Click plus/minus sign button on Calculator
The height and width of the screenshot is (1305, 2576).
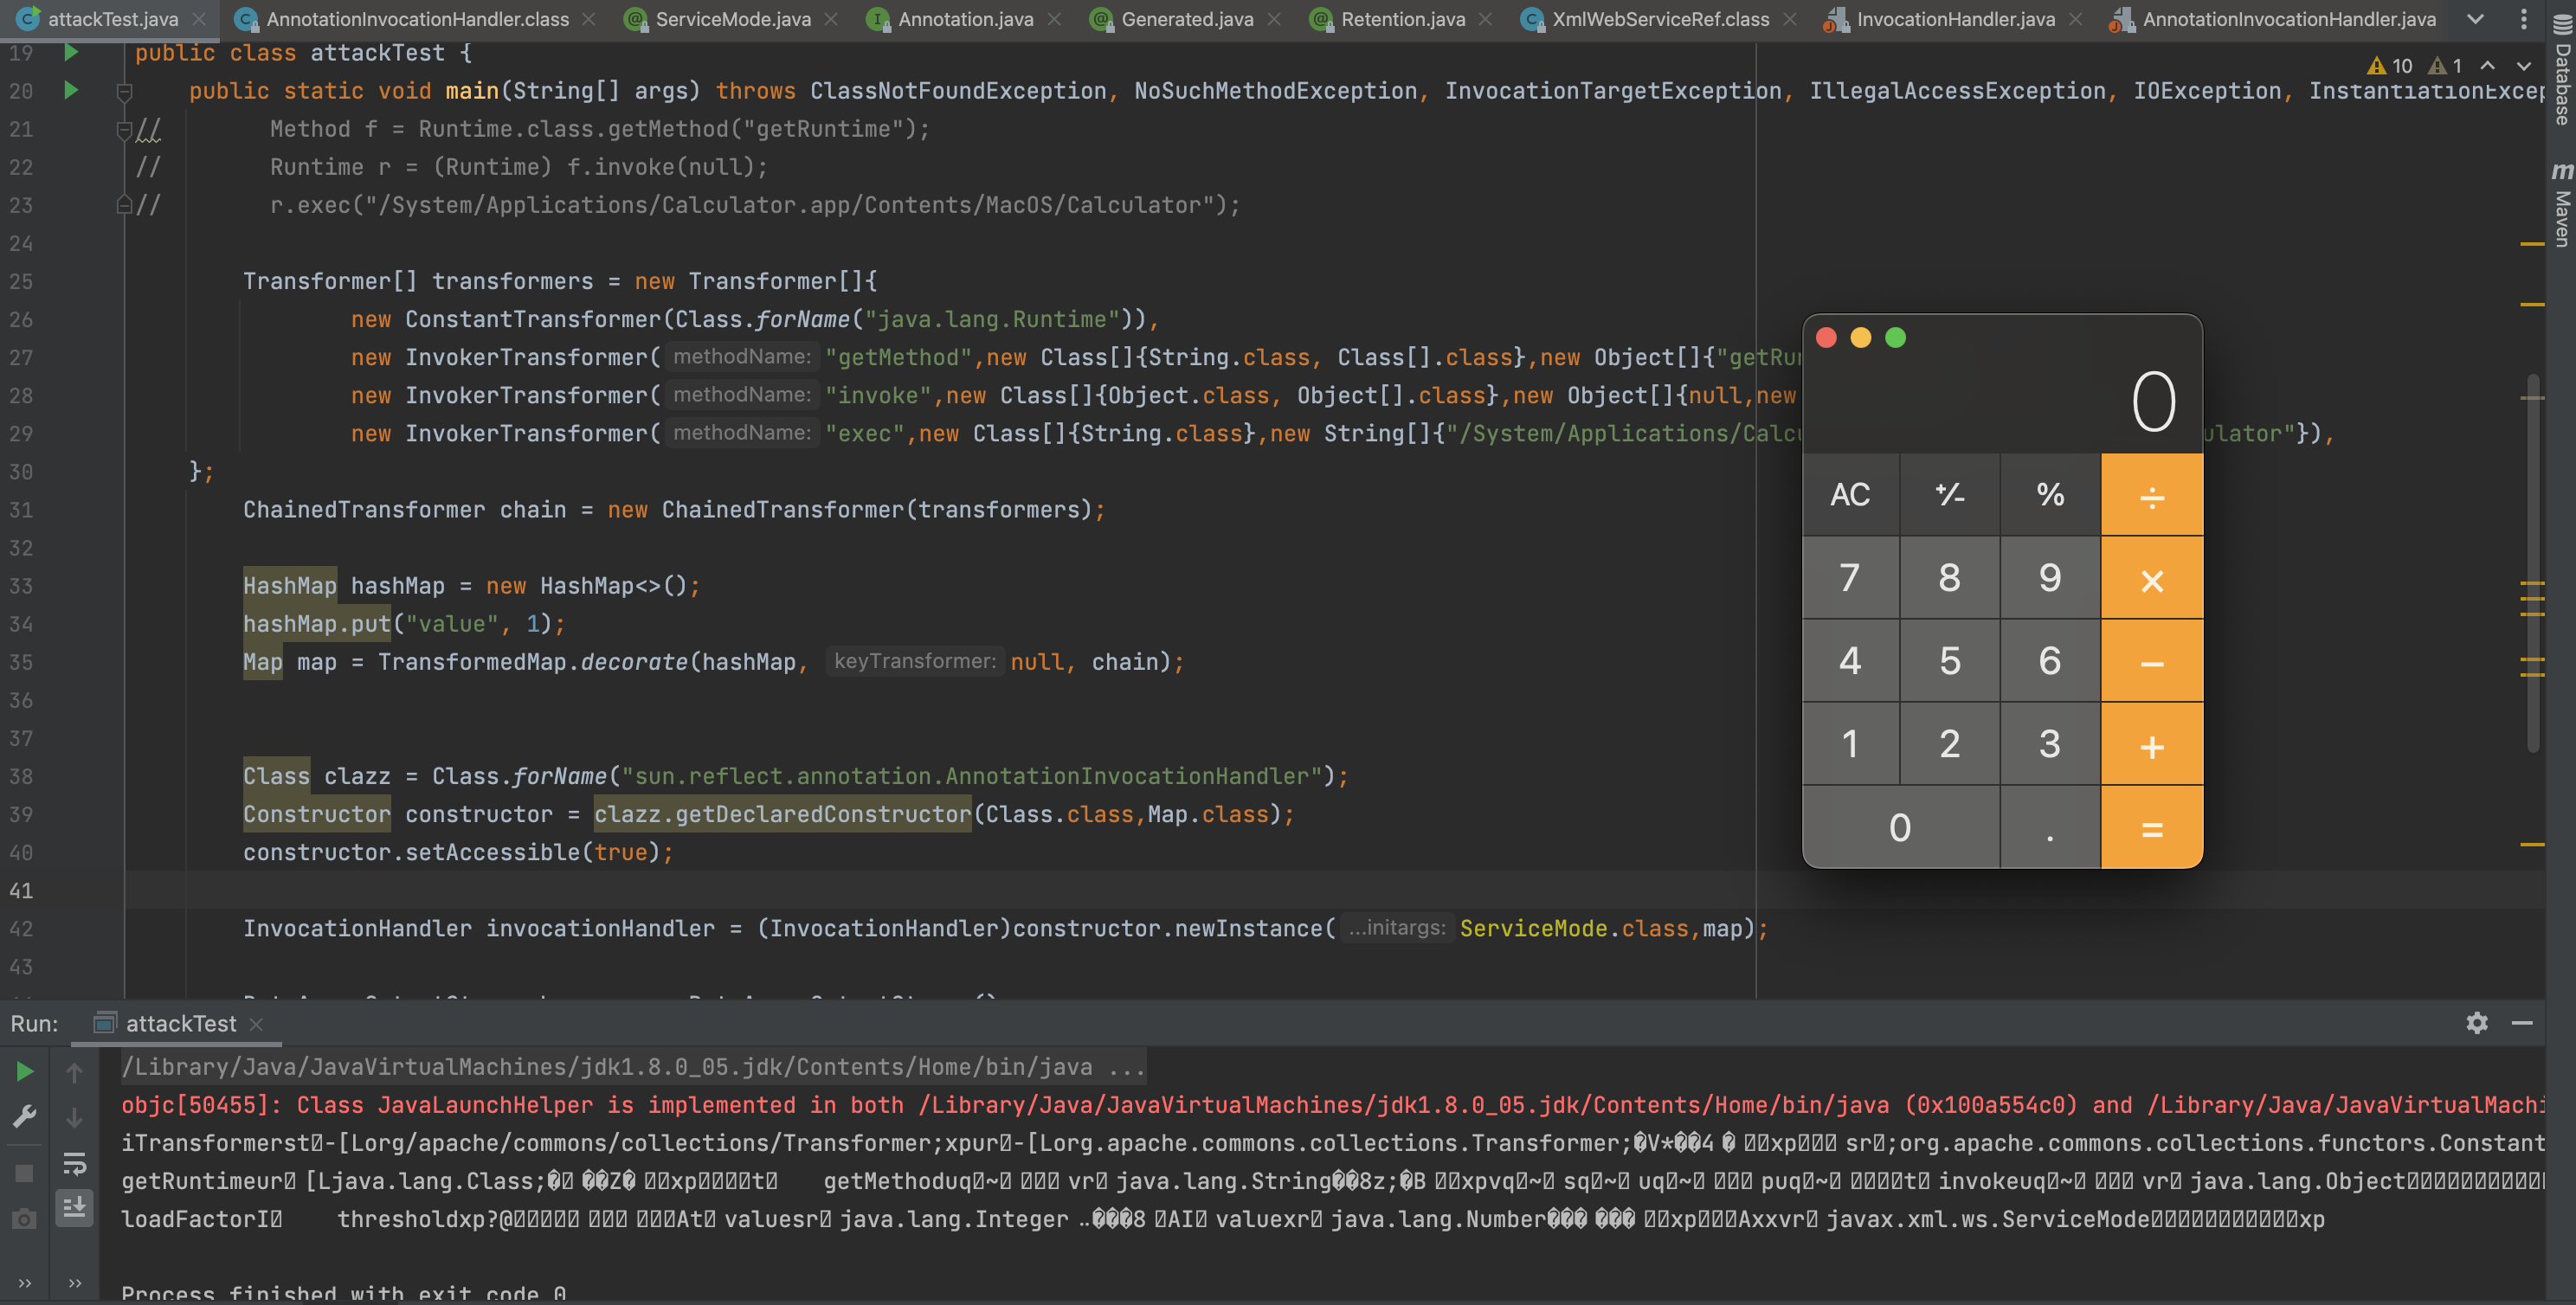click(x=1950, y=494)
